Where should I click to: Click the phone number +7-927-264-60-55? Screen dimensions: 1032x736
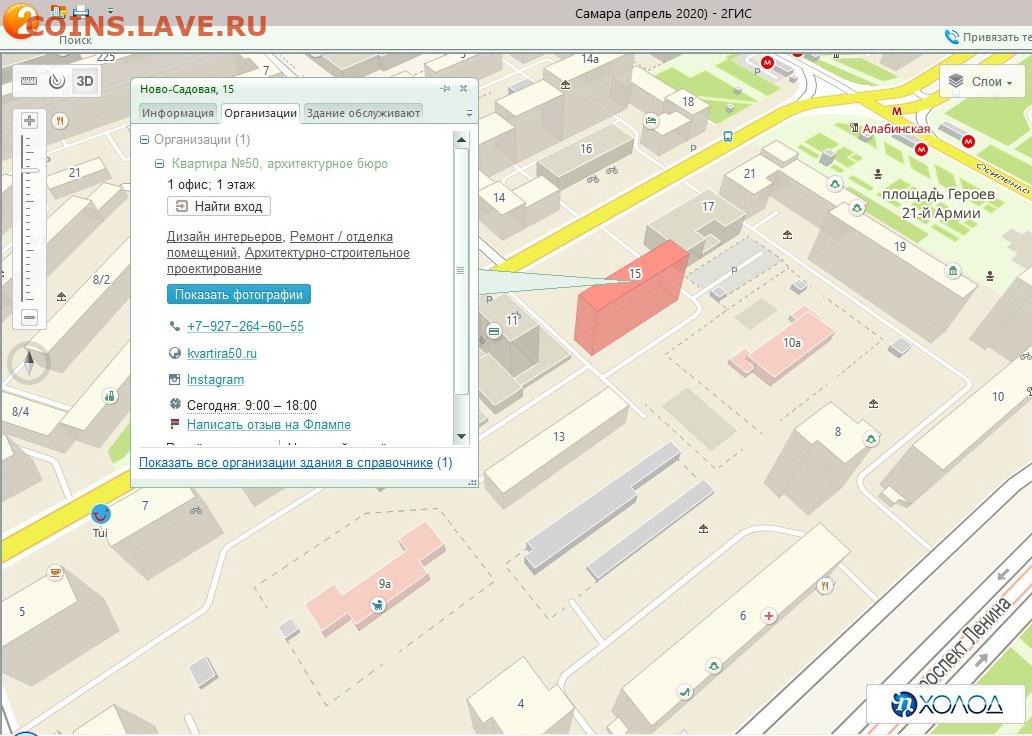[x=245, y=326]
